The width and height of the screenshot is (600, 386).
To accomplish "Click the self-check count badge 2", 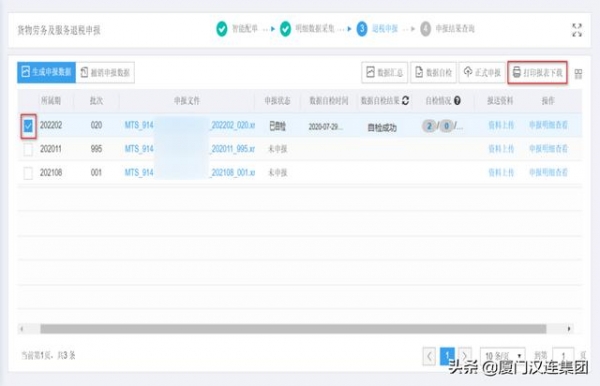I will click(429, 126).
